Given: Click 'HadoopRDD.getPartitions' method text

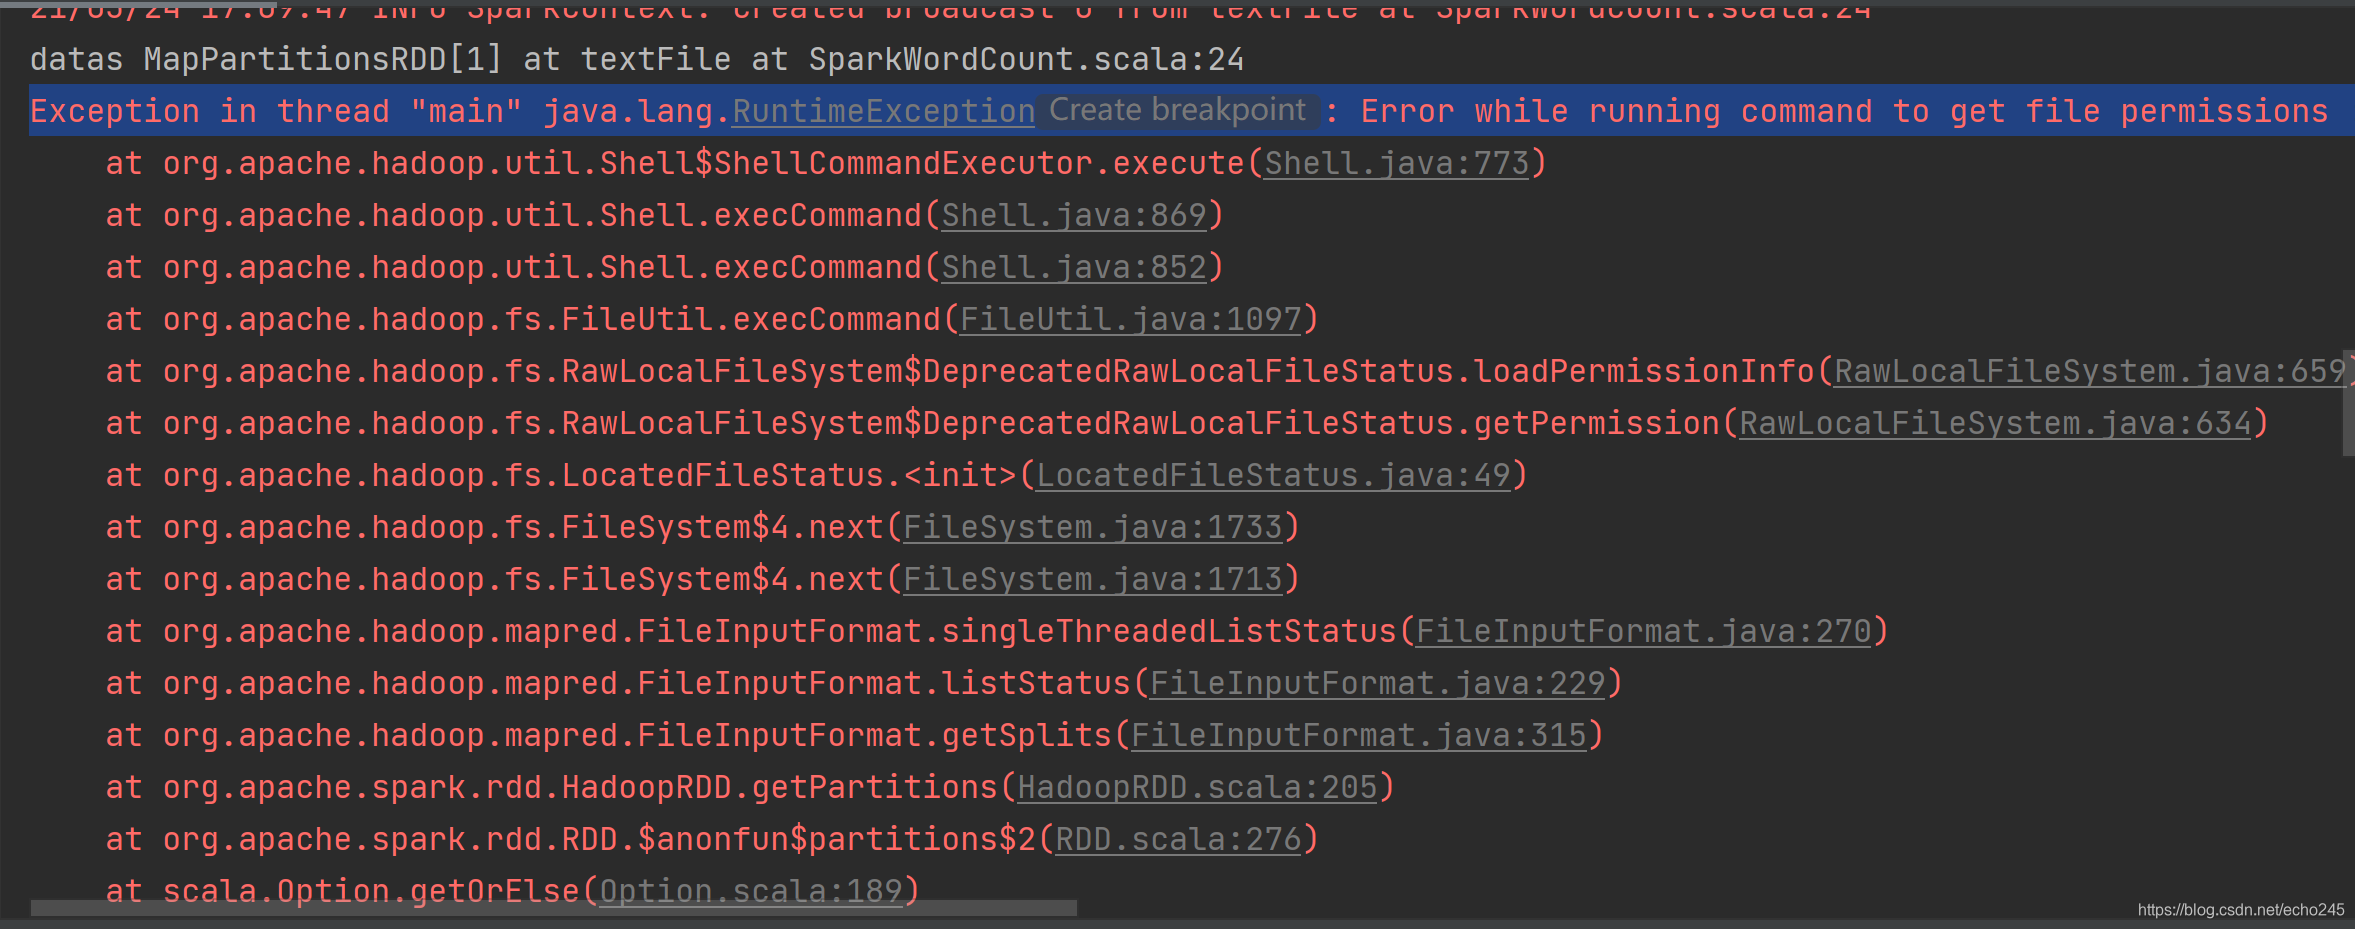Looking at the screenshot, I should pyautogui.click(x=779, y=787).
